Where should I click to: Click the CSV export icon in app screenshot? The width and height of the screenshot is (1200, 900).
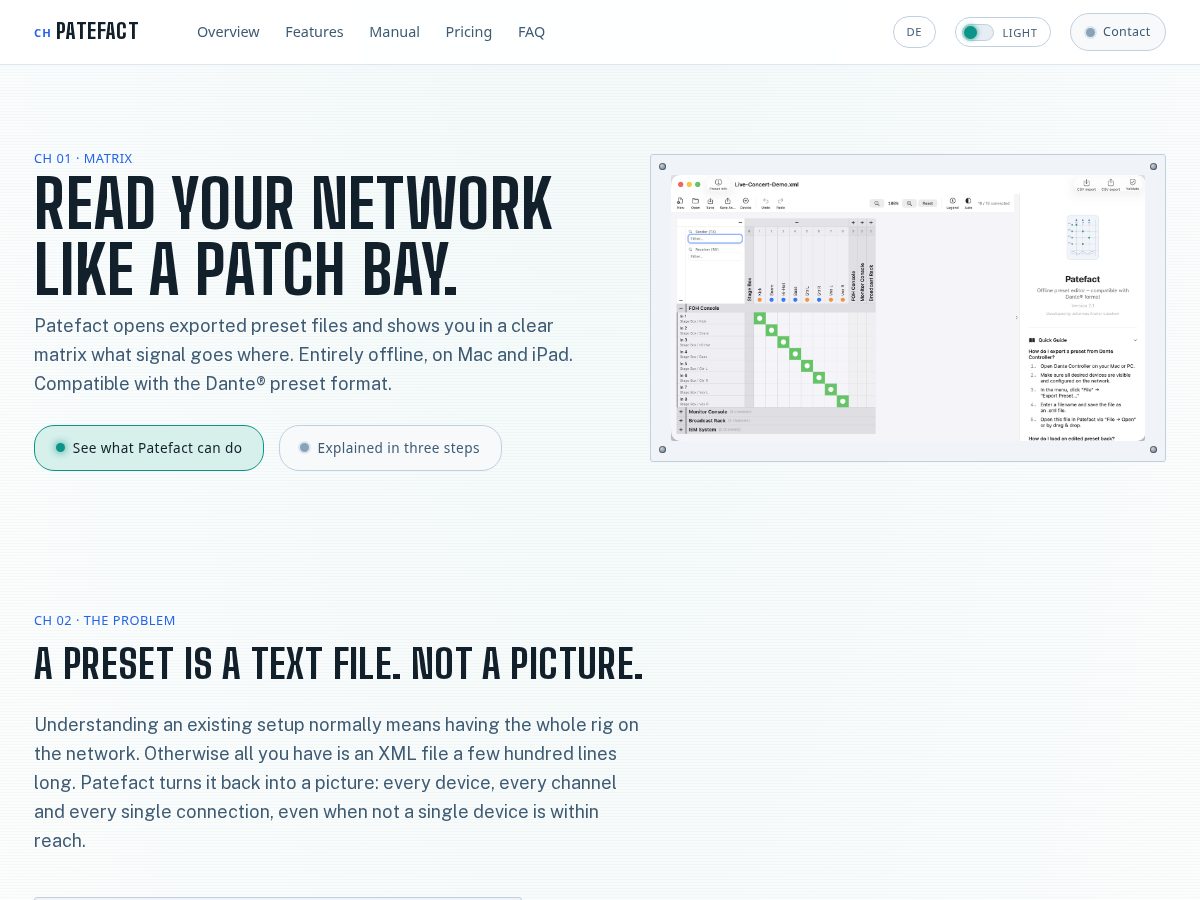click(1111, 184)
